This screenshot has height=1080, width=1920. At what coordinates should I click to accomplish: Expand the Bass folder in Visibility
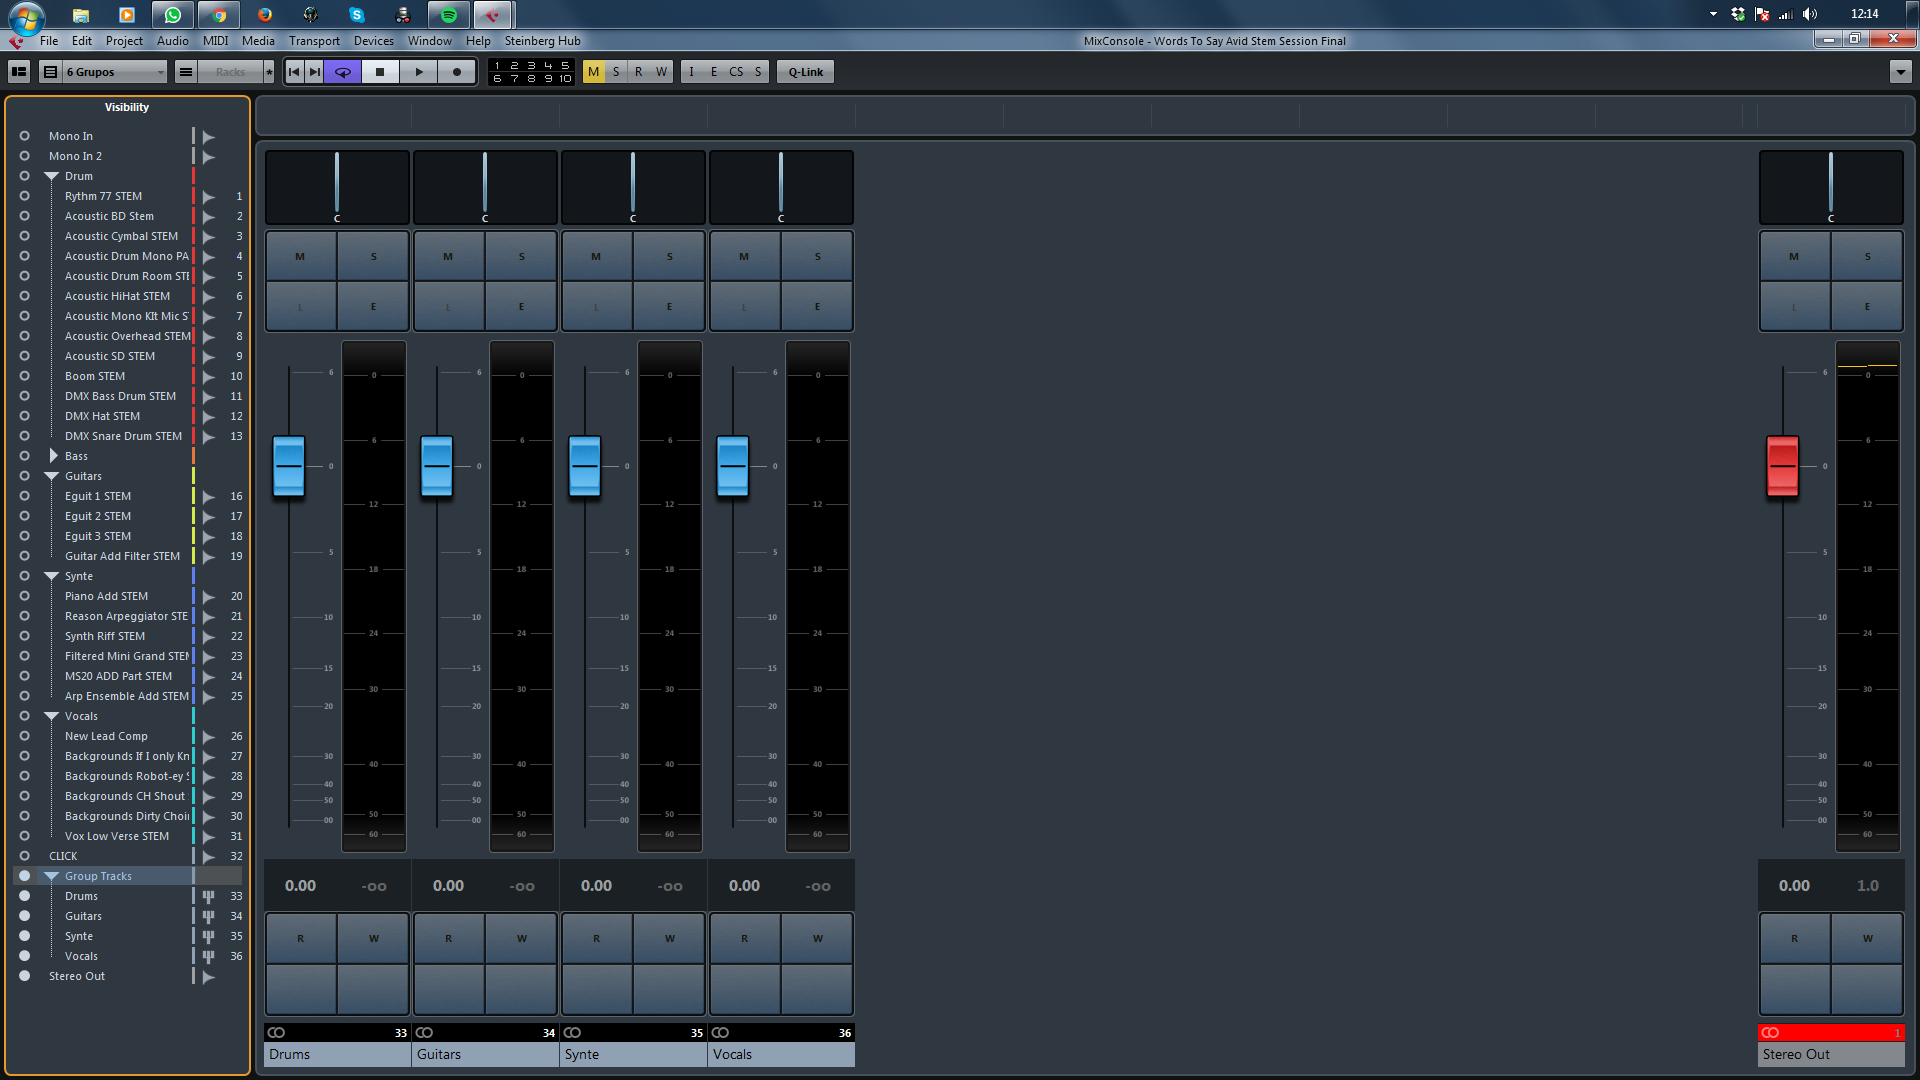pos(53,456)
